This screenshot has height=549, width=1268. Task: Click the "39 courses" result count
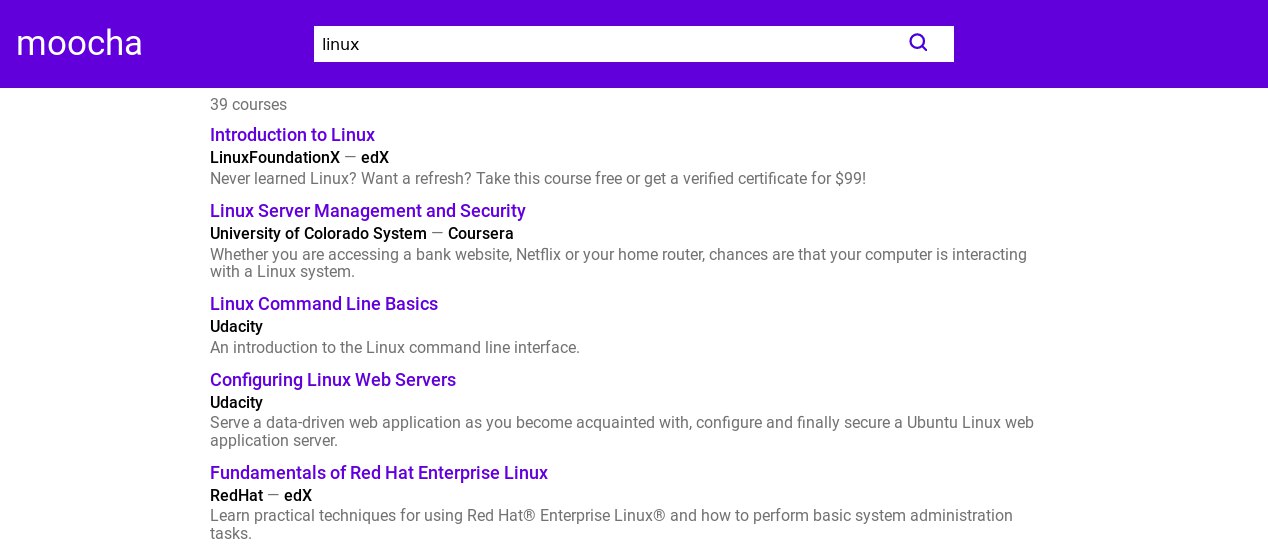[x=248, y=105]
